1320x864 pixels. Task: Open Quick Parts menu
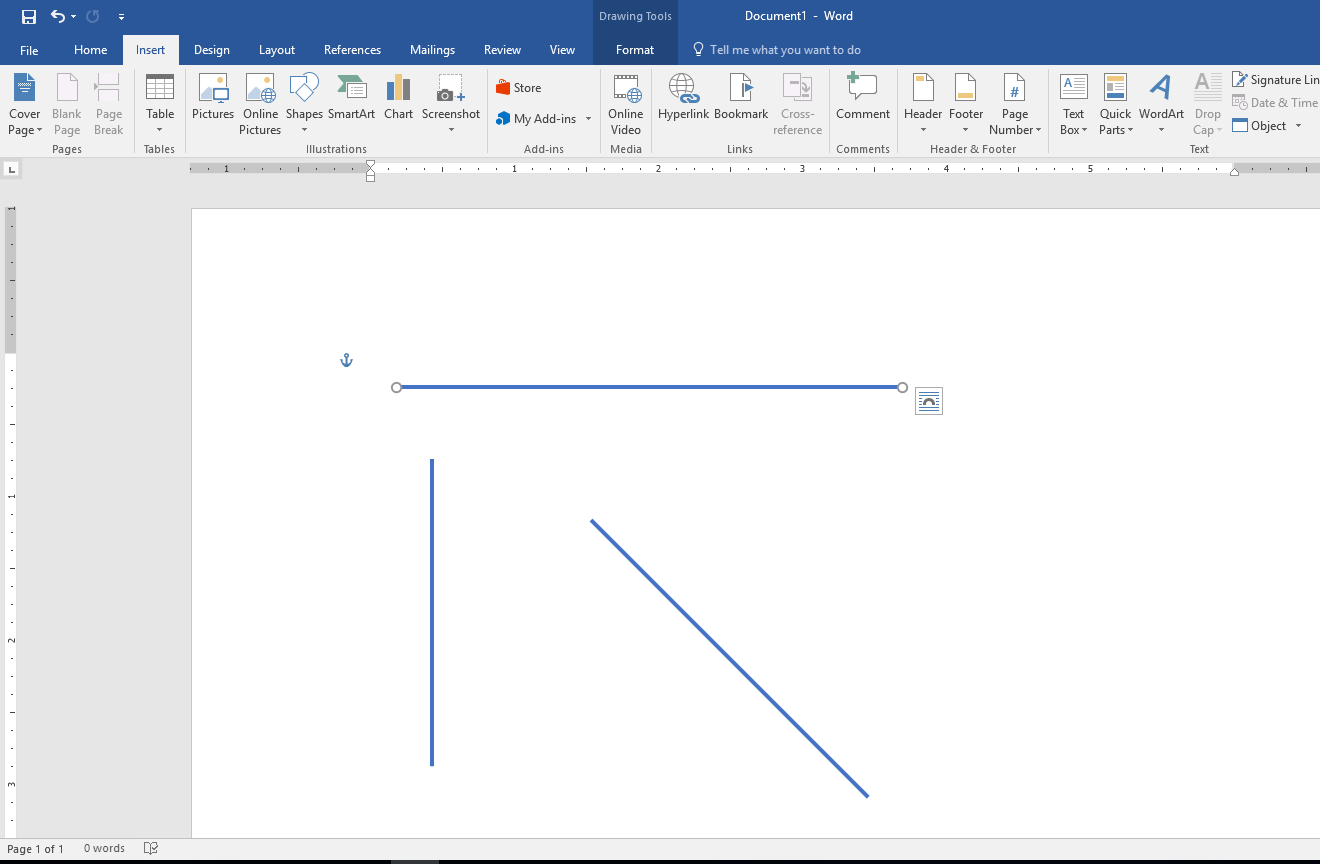(1115, 105)
